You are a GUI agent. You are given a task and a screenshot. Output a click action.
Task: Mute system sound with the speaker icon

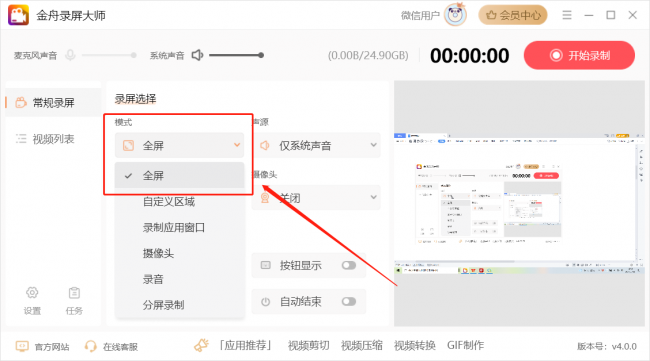click(x=197, y=55)
